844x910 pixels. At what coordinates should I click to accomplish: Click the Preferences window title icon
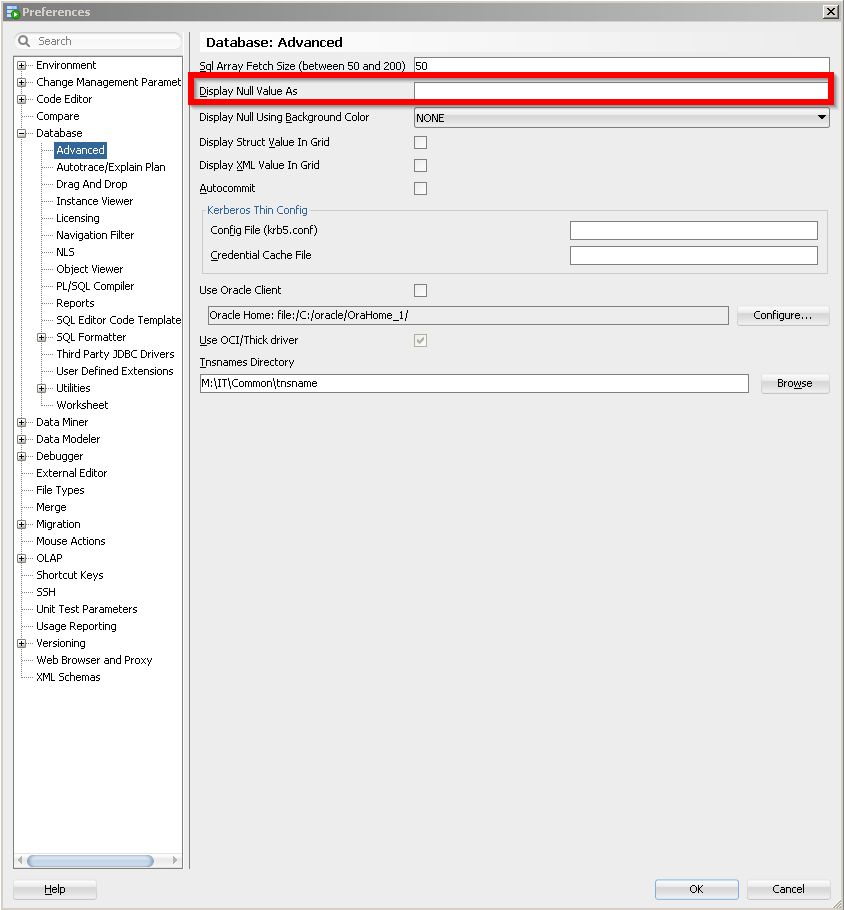[12, 12]
